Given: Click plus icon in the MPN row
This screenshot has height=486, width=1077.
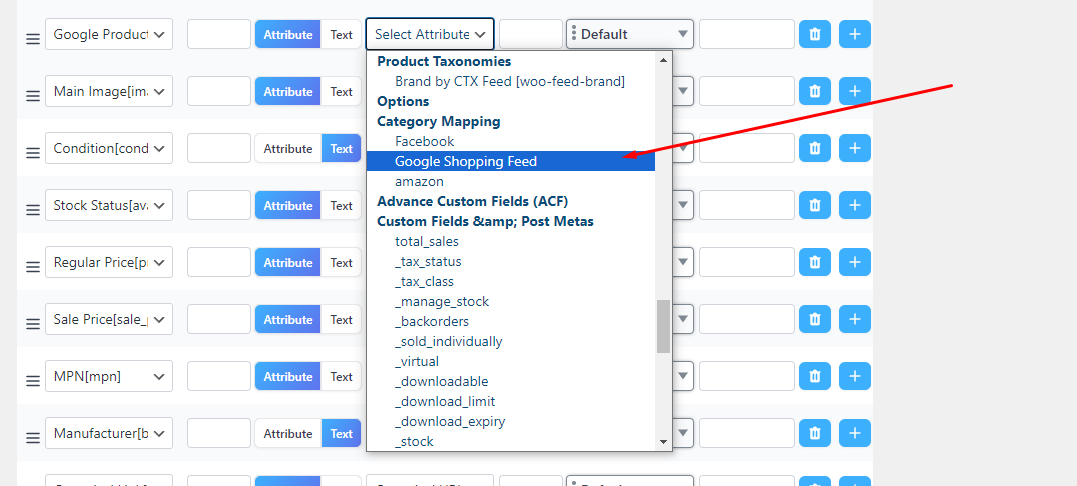Looking at the screenshot, I should click(854, 376).
